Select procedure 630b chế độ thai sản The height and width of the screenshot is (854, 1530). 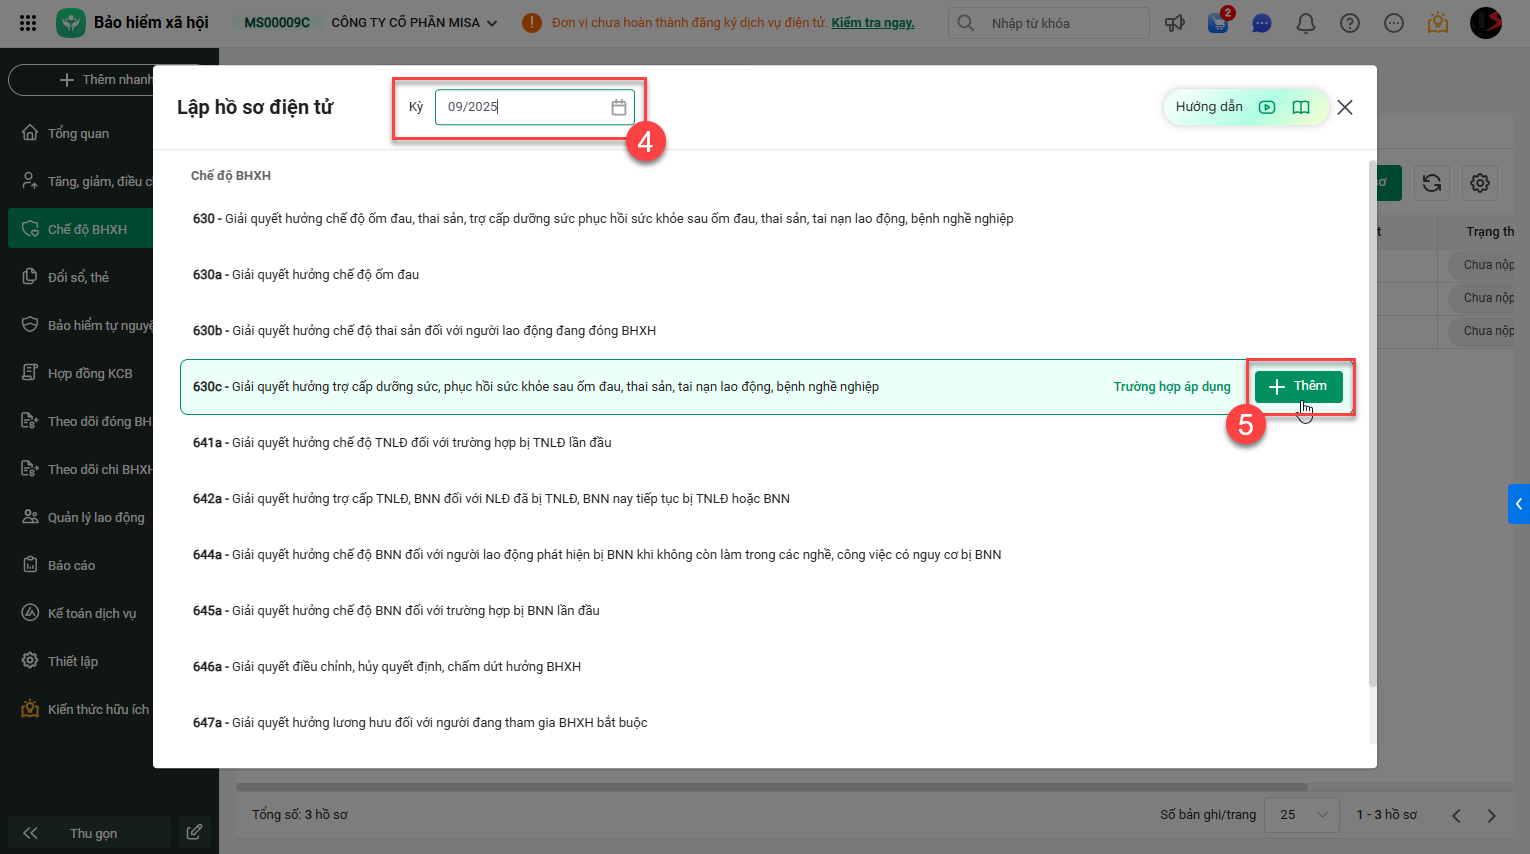point(768,331)
